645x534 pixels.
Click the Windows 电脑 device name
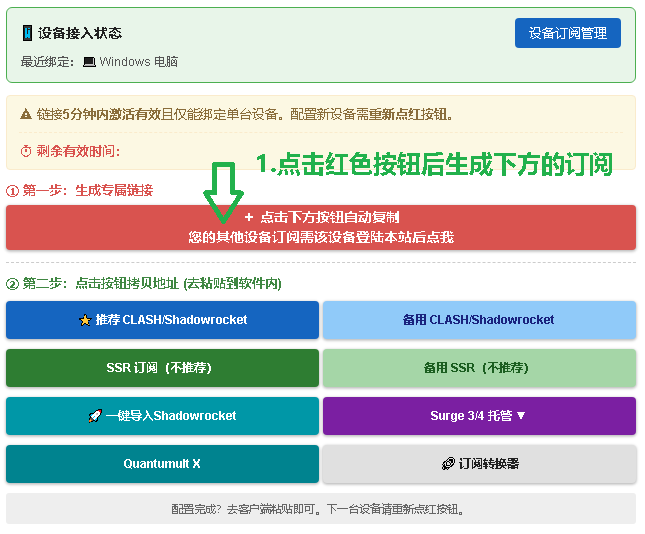click(x=139, y=62)
